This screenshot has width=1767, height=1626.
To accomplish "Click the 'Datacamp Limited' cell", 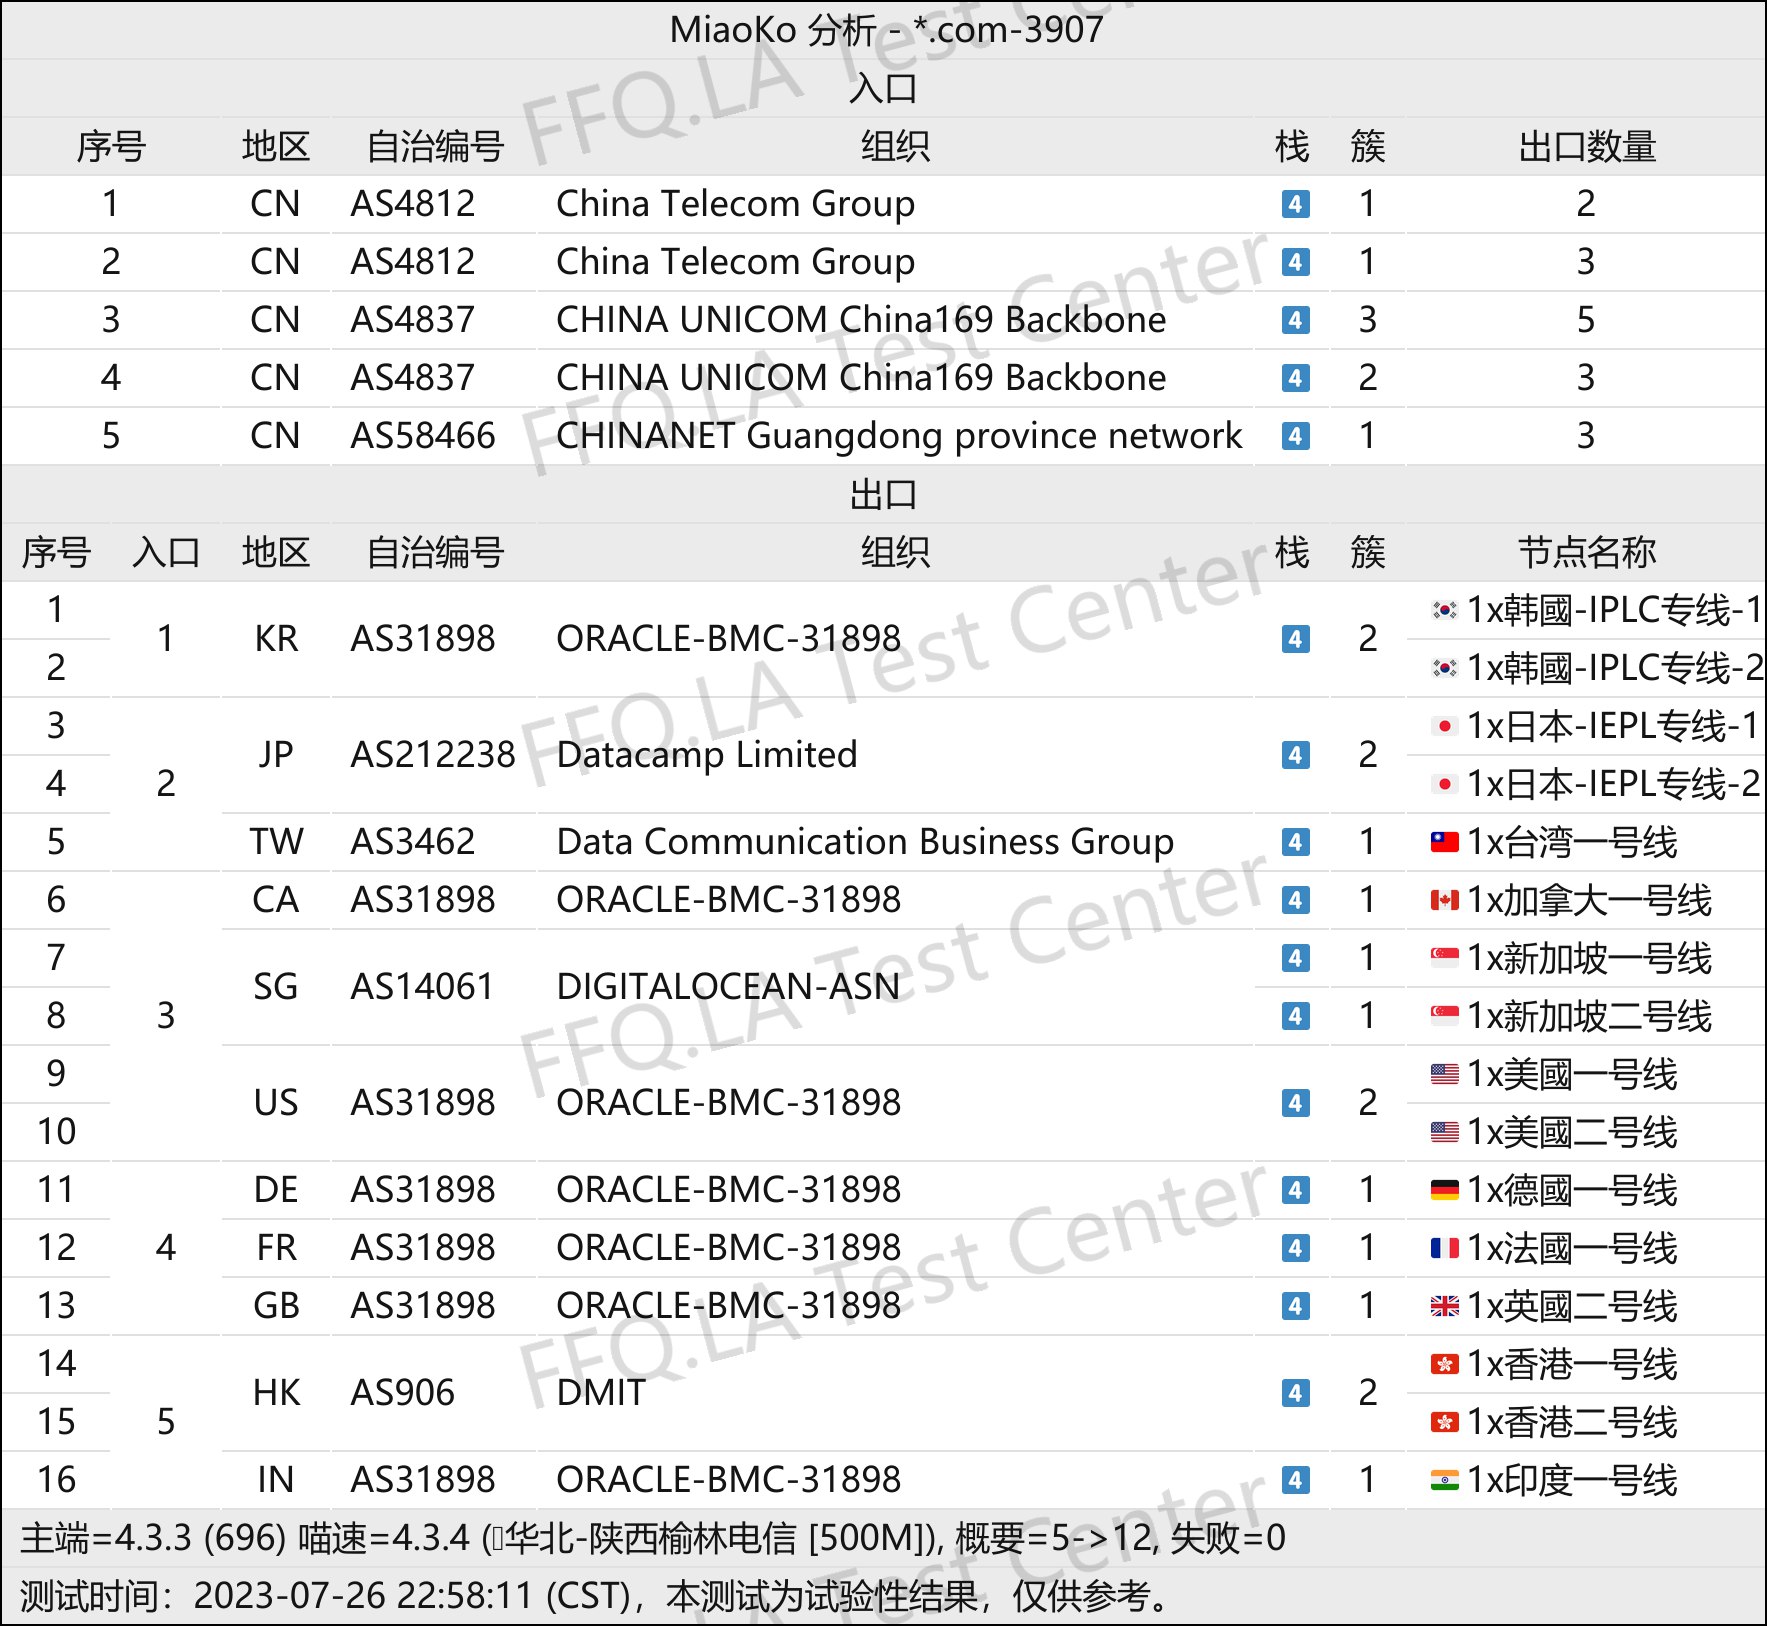I will pyautogui.click(x=707, y=755).
